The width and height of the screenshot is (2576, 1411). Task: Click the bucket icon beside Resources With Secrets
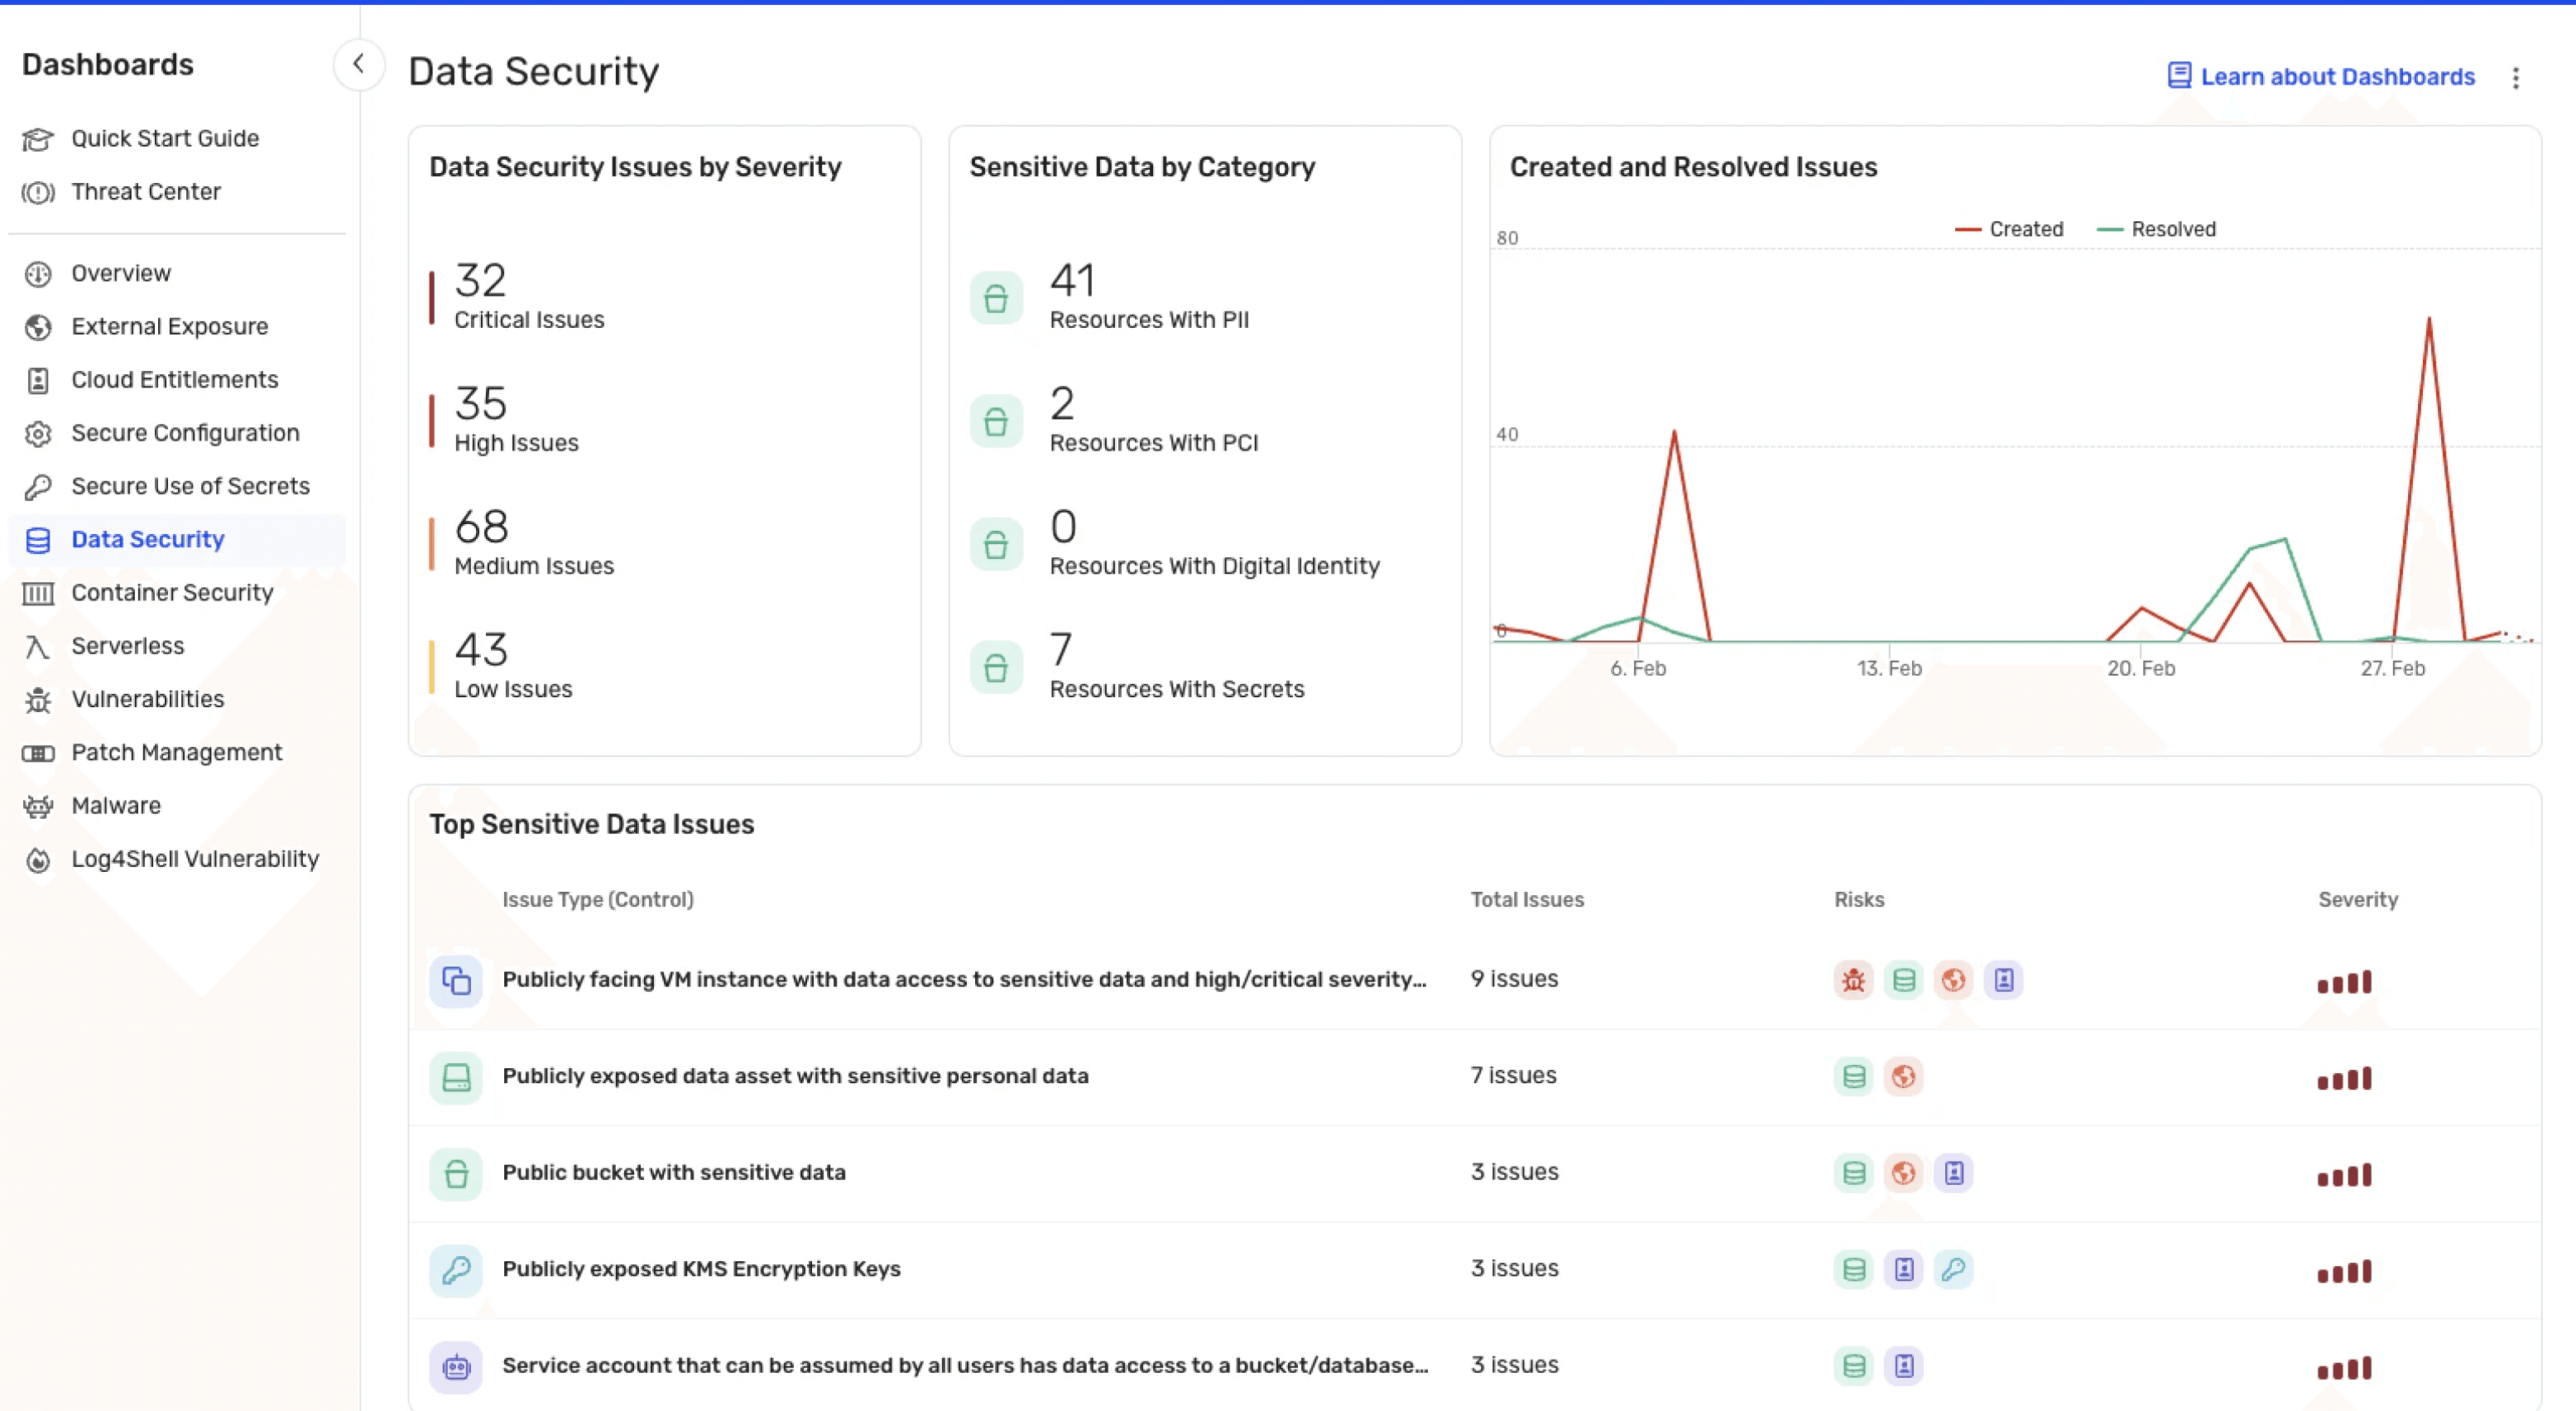click(996, 667)
